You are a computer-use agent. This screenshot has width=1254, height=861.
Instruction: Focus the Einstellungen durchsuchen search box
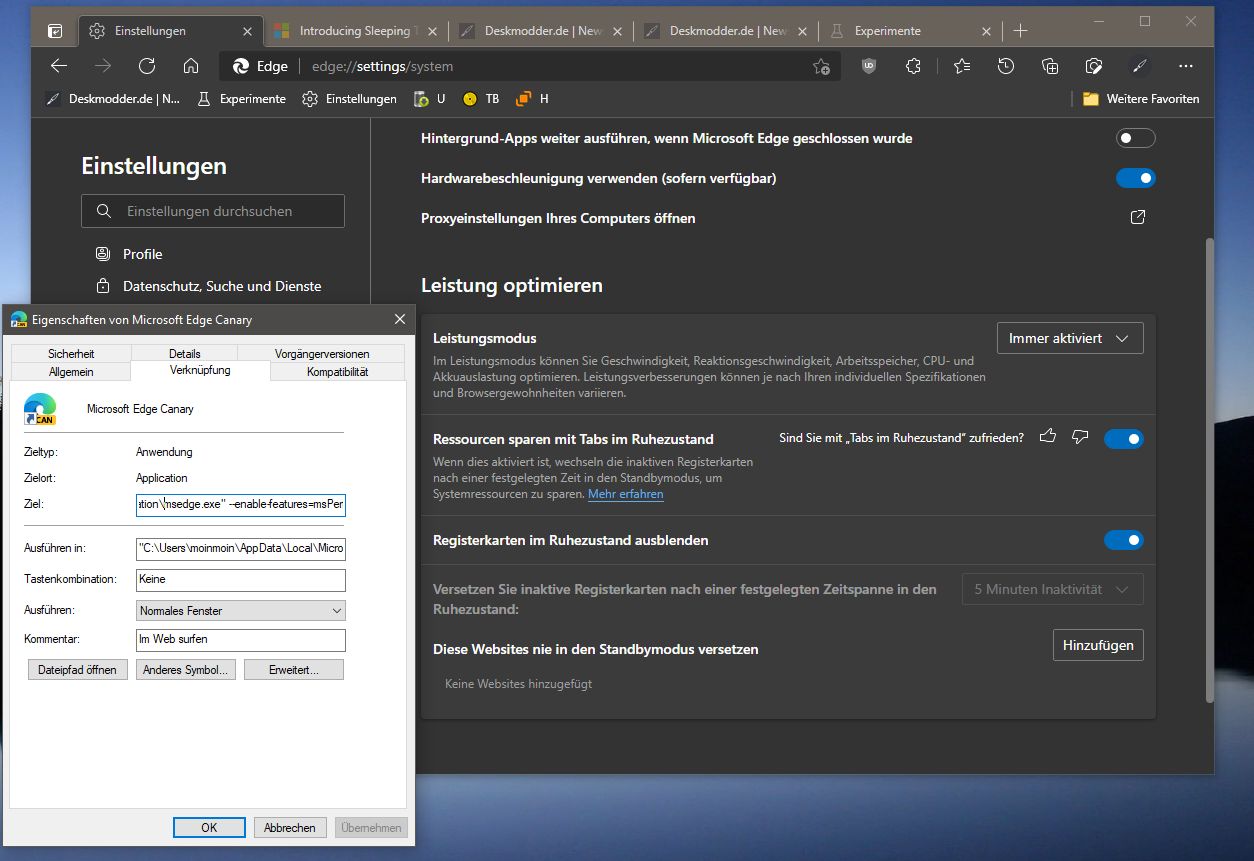click(x=213, y=211)
